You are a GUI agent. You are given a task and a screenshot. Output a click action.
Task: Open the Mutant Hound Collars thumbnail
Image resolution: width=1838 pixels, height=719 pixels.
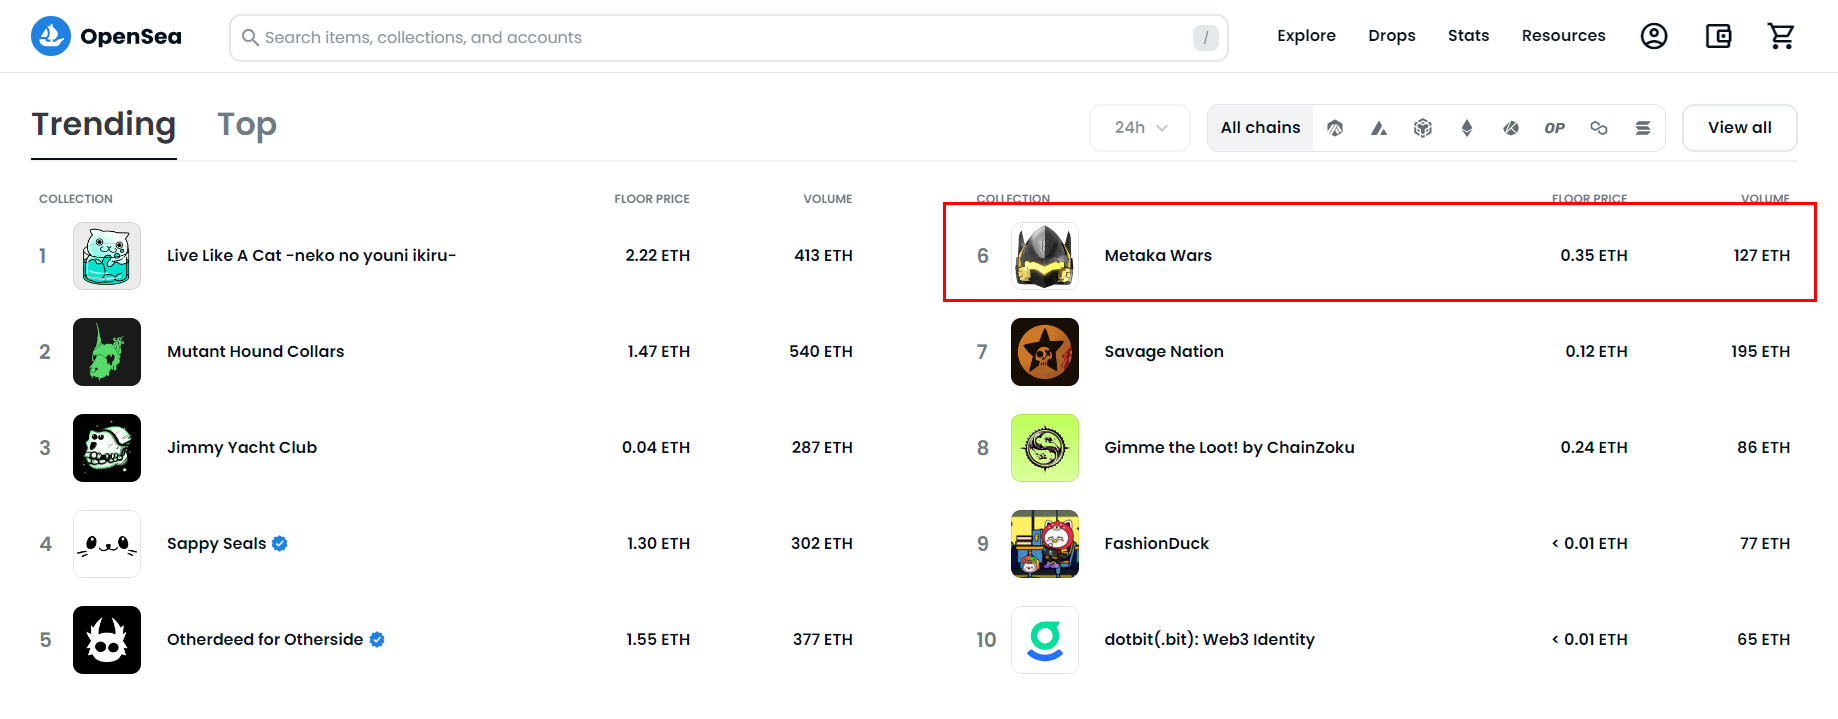(107, 352)
